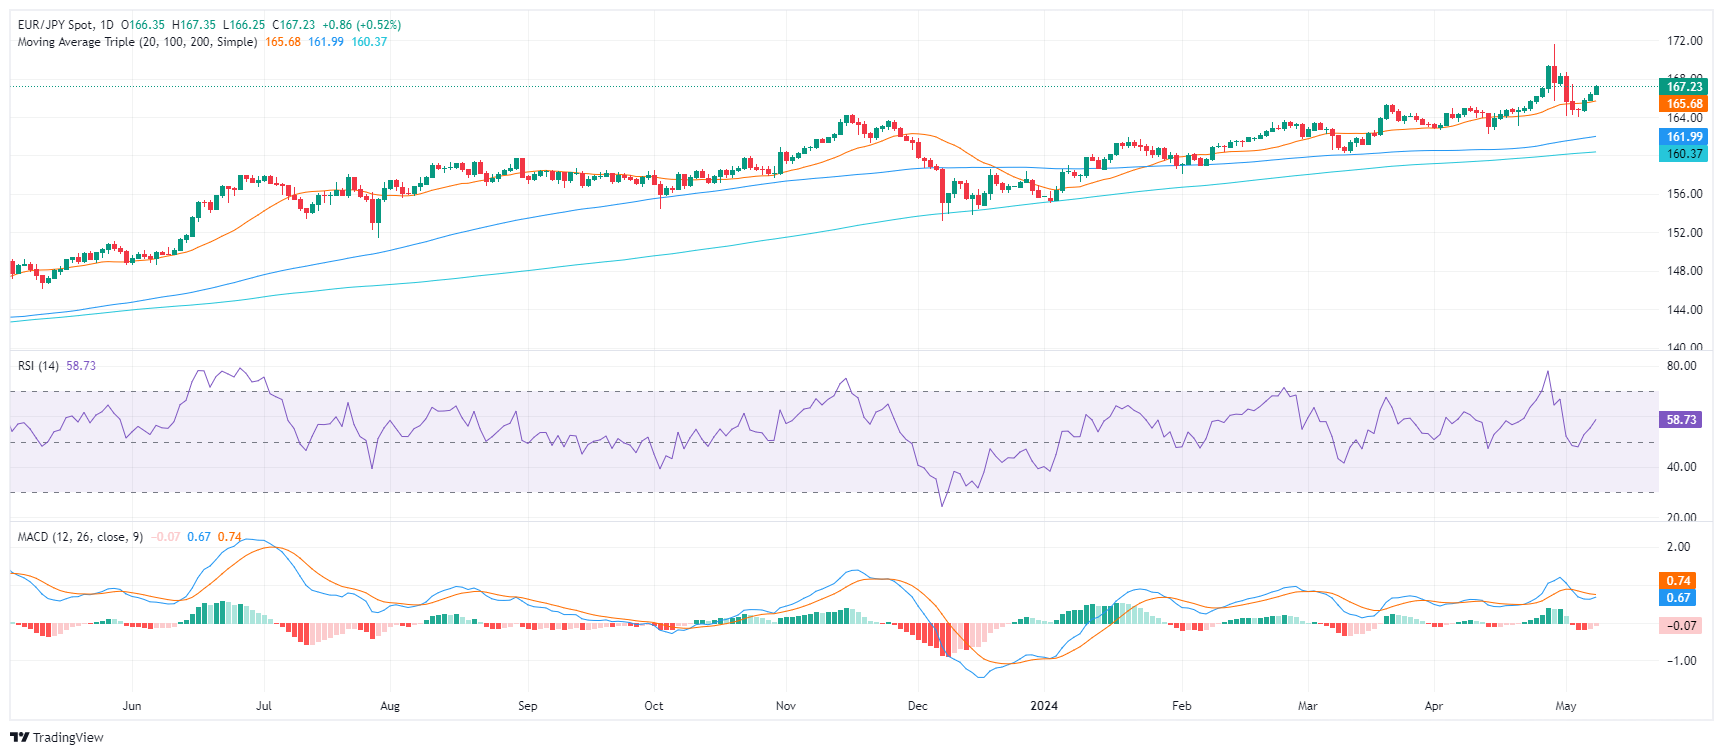Screen dimensions: 1723x755
Task: Click the 2024 label on time axis
Action: pos(1043,706)
